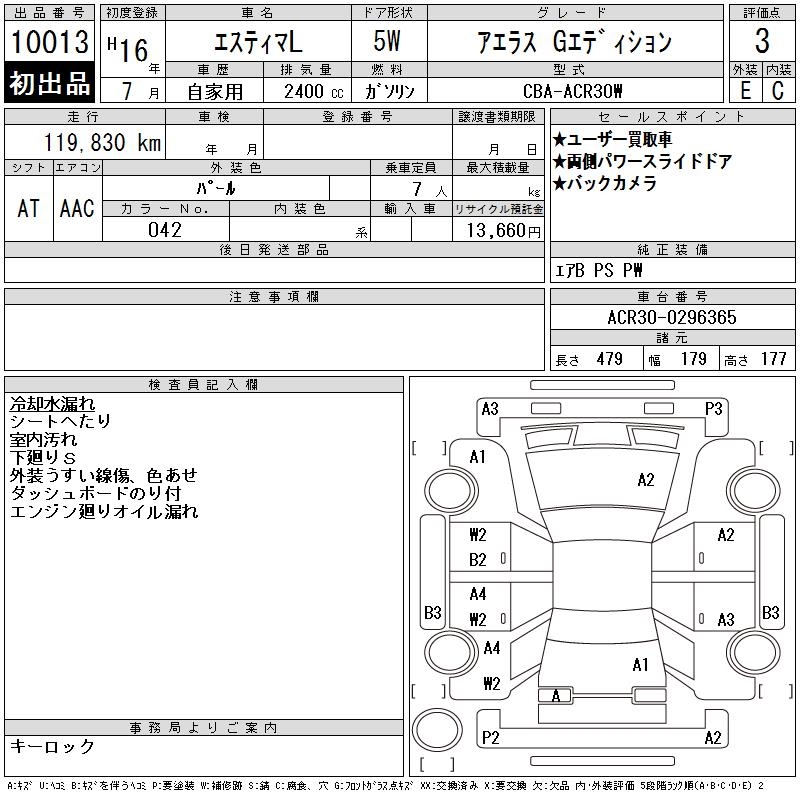Click the color number 042
Image resolution: width=800 pixels, height=800 pixels.
[x=165, y=230]
